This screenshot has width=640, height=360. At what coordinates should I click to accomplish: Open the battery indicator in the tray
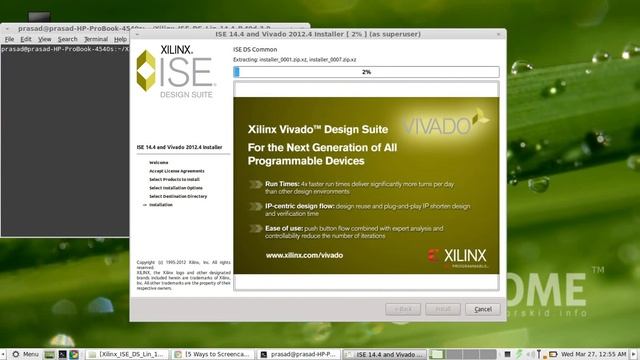click(552, 354)
